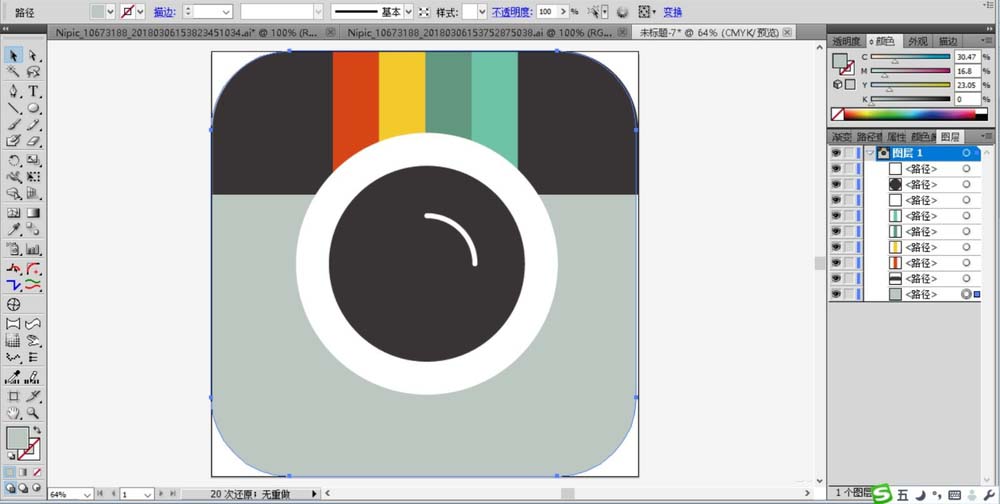Image resolution: width=1000 pixels, height=504 pixels.
Task: Select the Type tool
Action: click(x=34, y=91)
